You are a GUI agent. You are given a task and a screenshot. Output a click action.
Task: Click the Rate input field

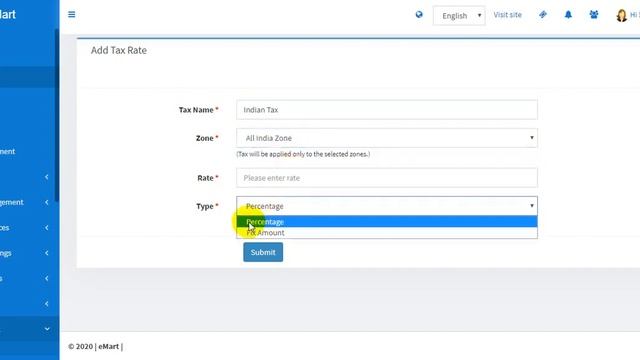click(x=387, y=178)
